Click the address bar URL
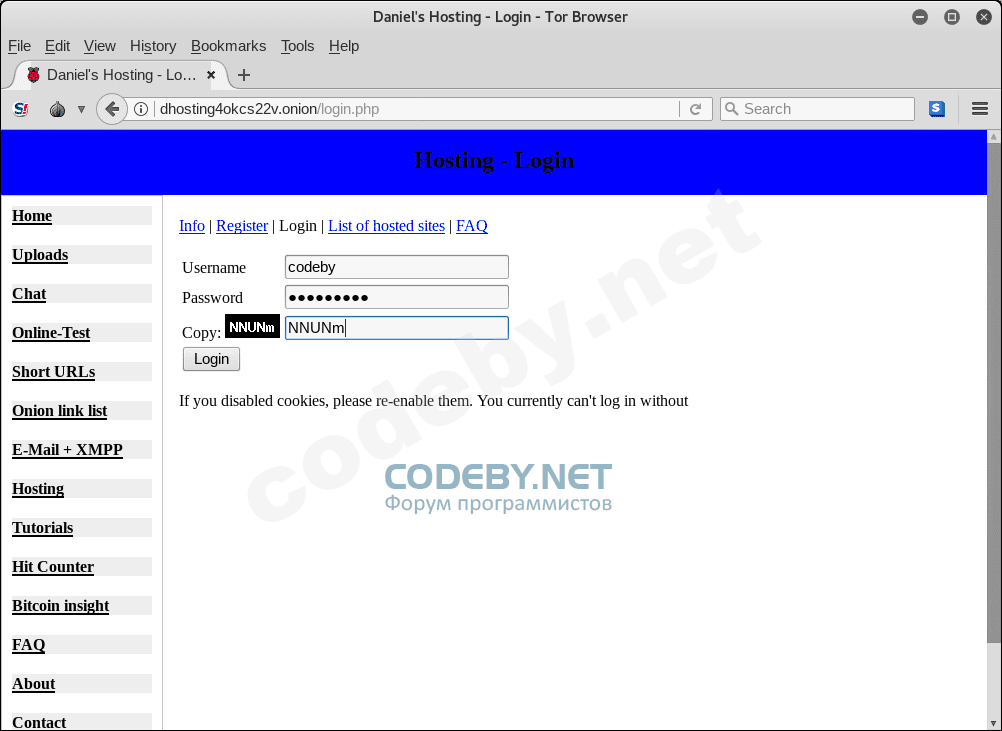Viewport: 1002px width, 731px height. coord(269,109)
